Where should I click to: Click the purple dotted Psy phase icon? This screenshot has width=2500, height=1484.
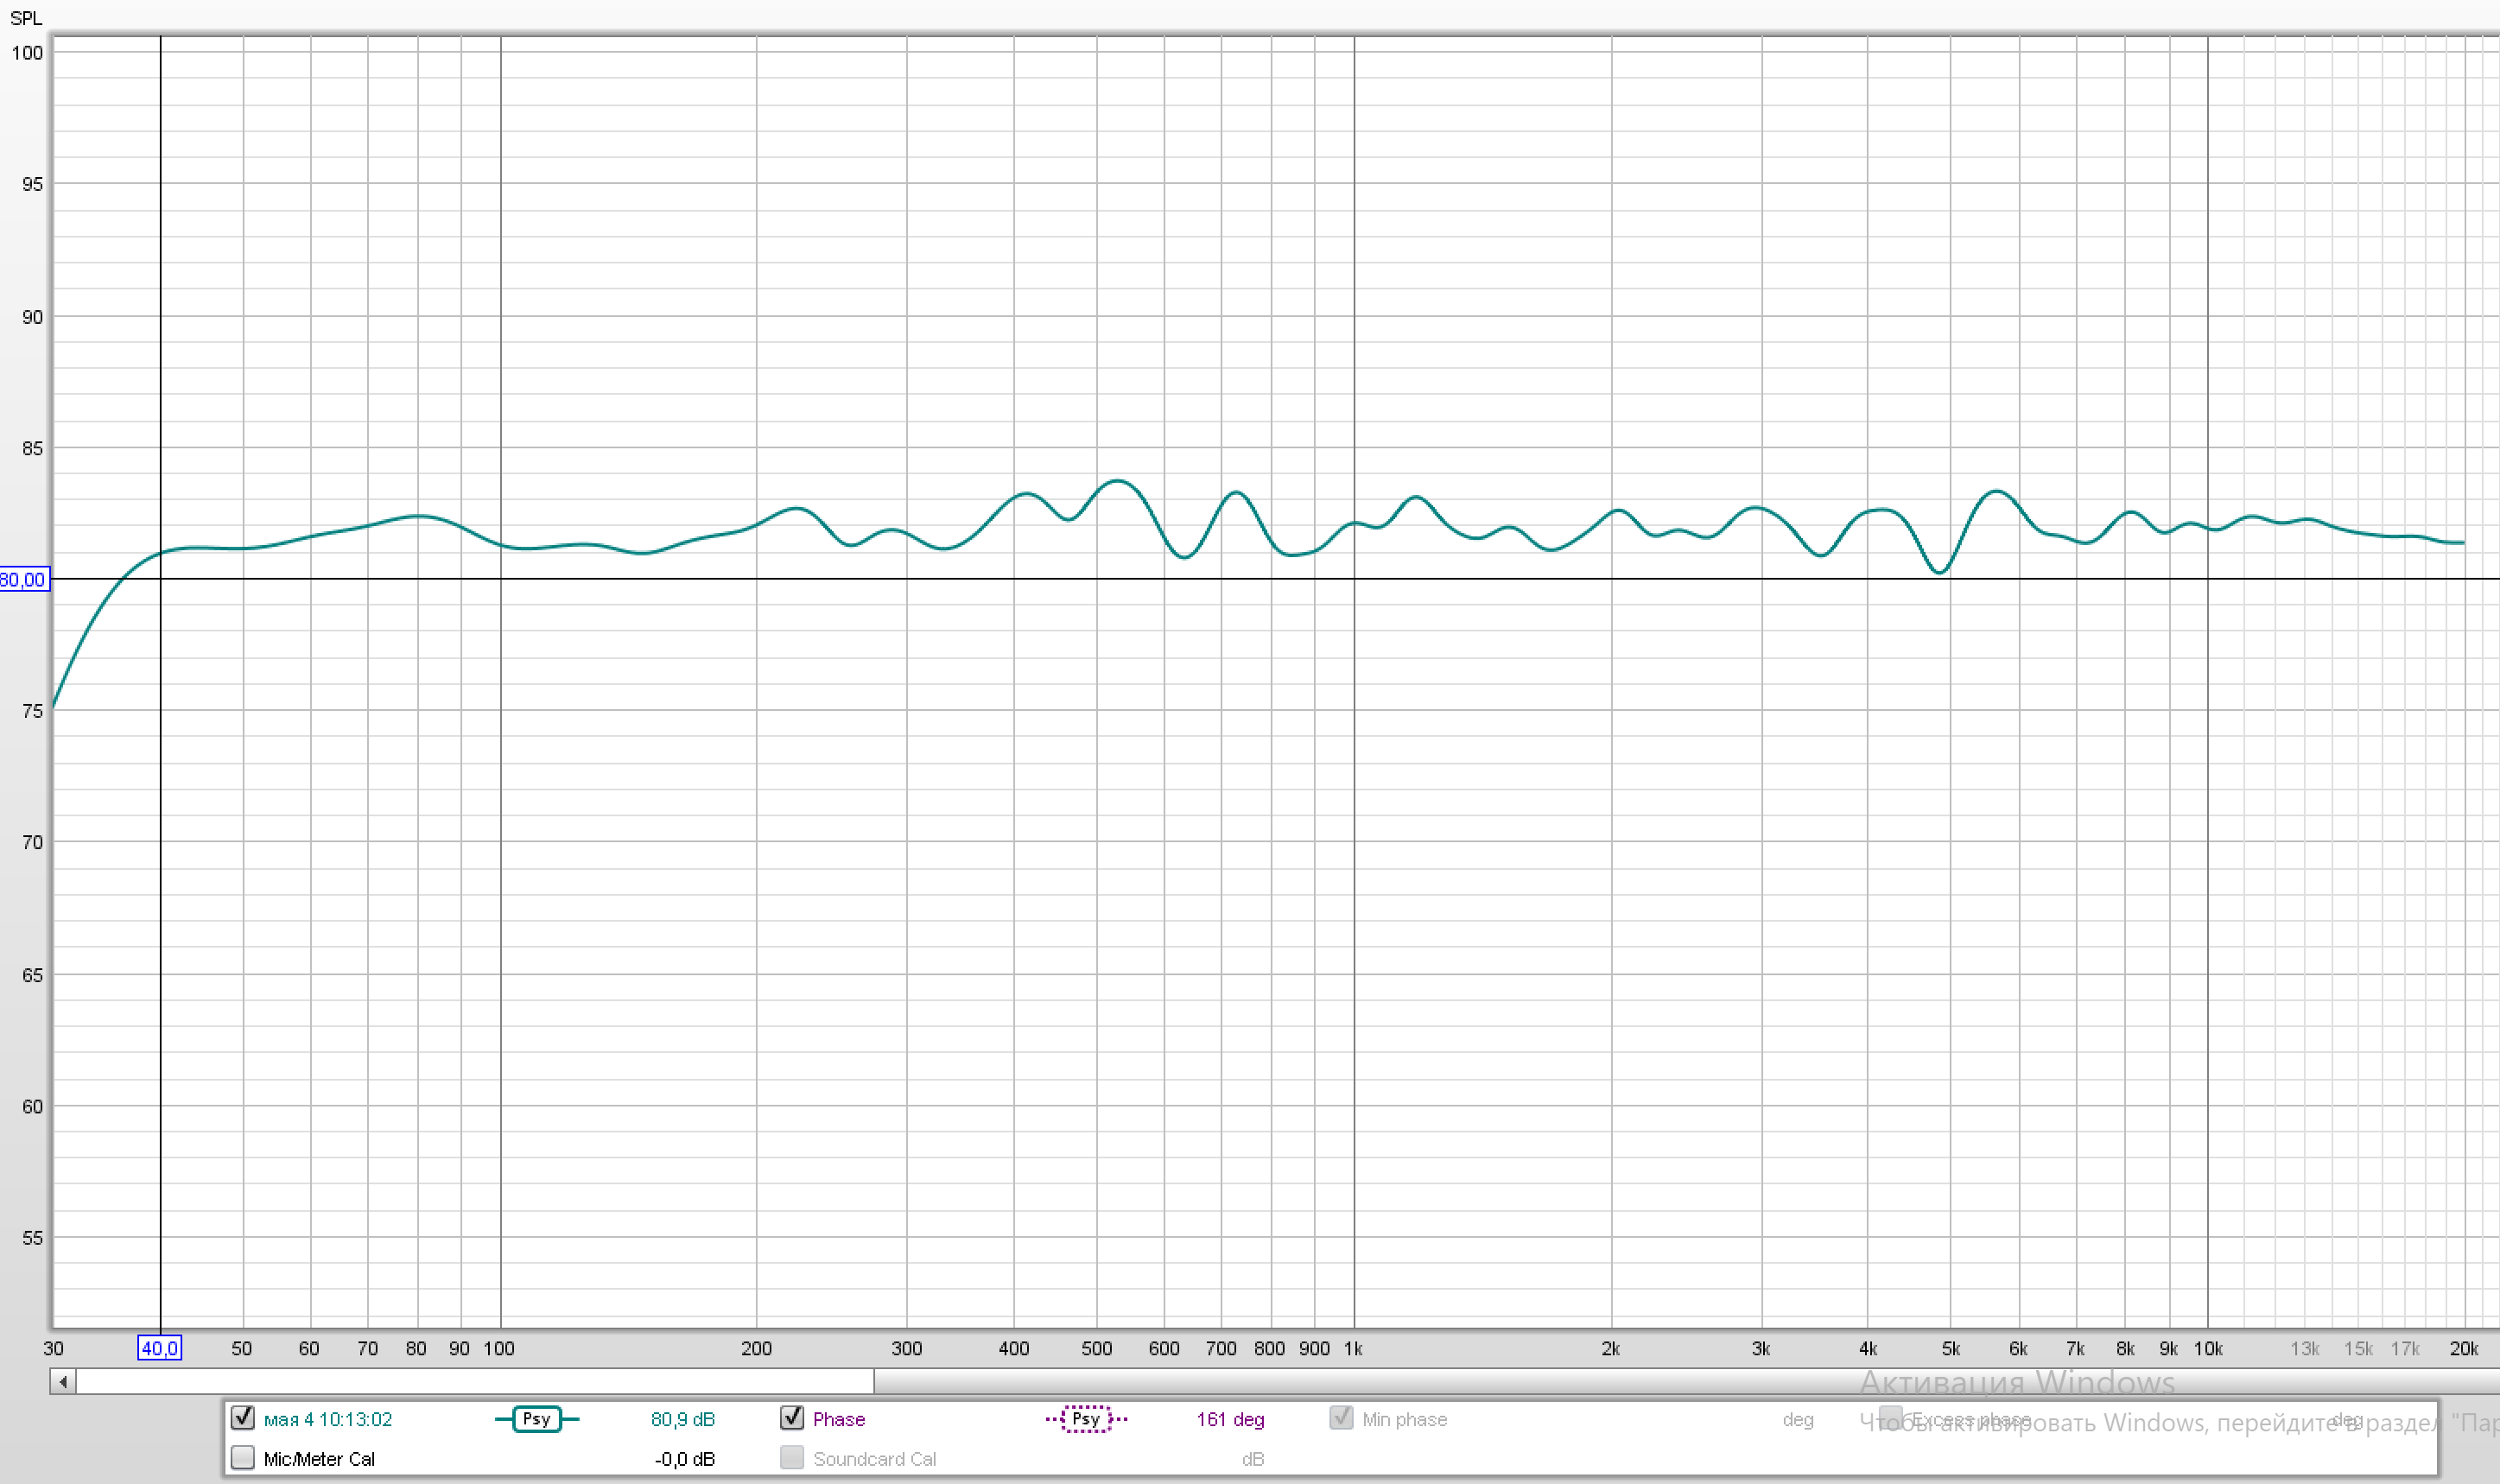click(x=1086, y=1419)
